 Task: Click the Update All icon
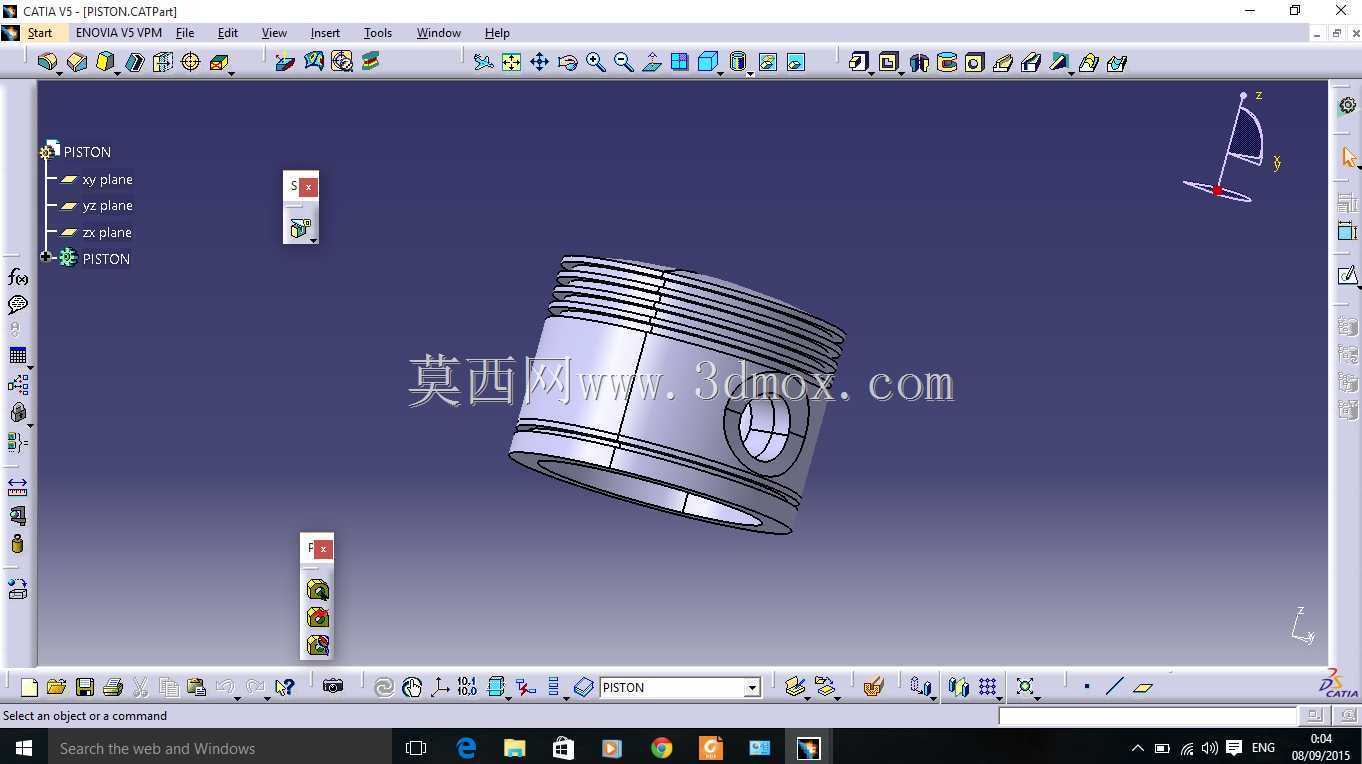point(383,687)
